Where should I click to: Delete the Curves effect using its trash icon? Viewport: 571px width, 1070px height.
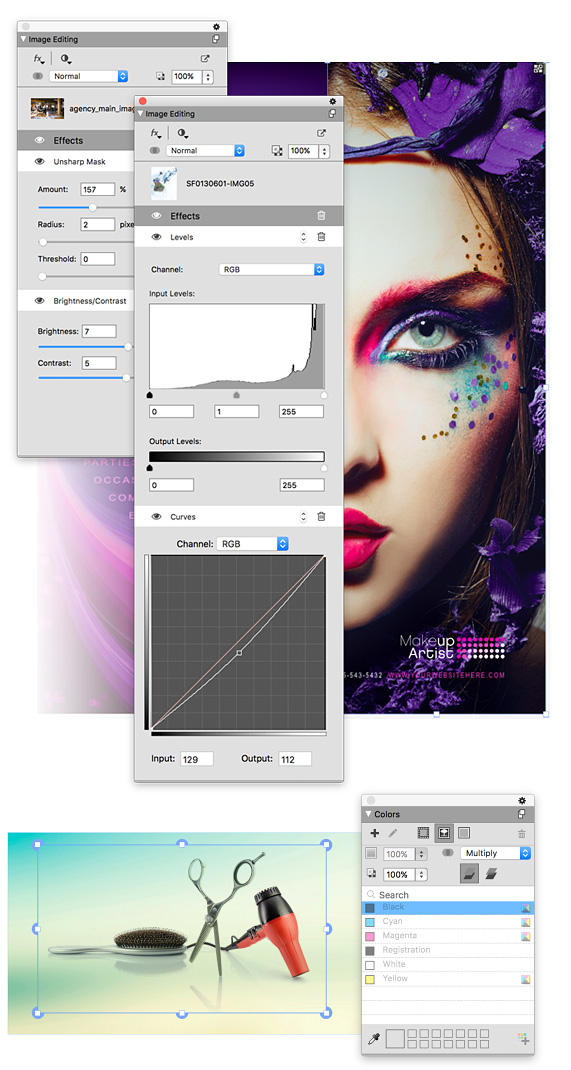click(x=321, y=517)
